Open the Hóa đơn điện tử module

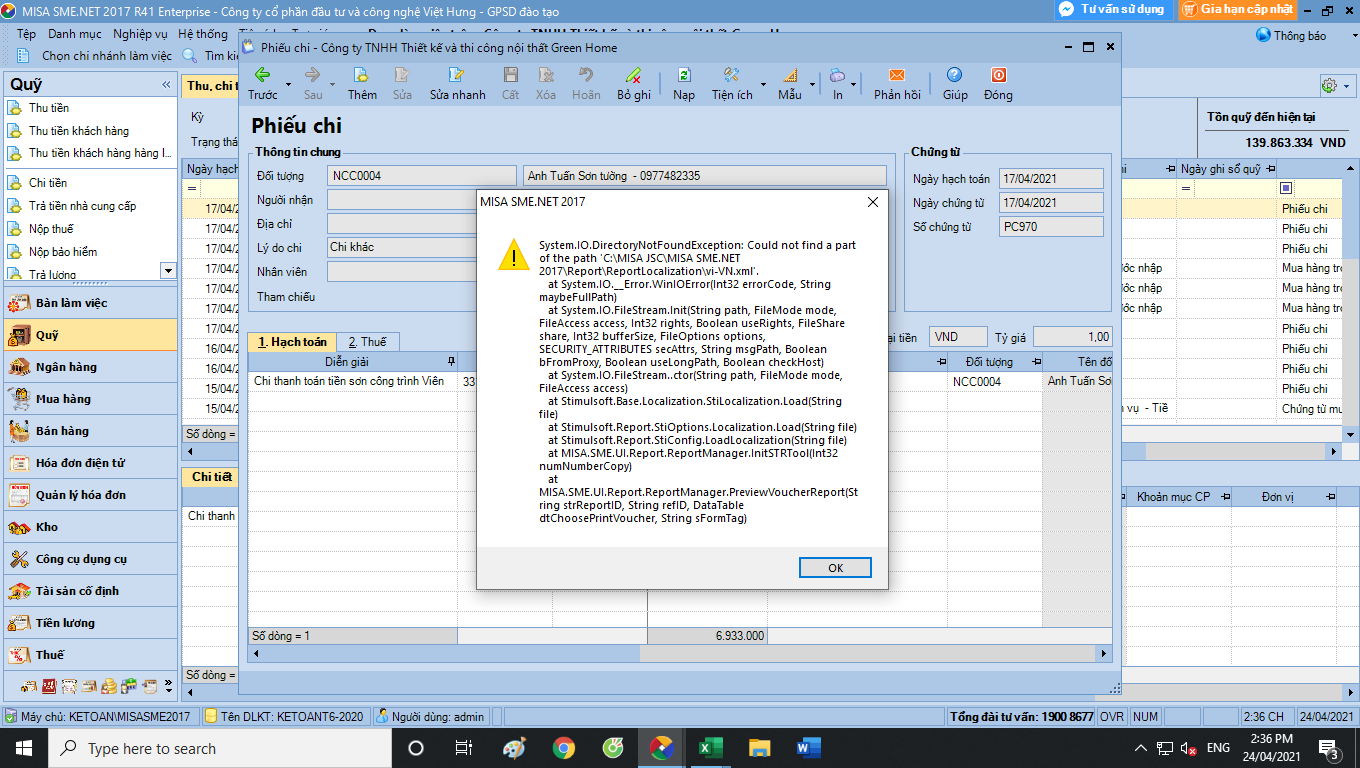tap(91, 463)
